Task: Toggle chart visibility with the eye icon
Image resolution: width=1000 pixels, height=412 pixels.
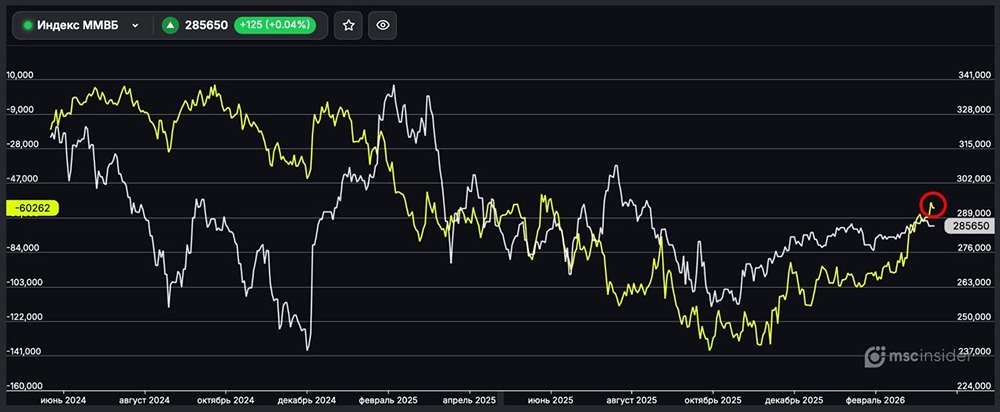Action: point(383,26)
